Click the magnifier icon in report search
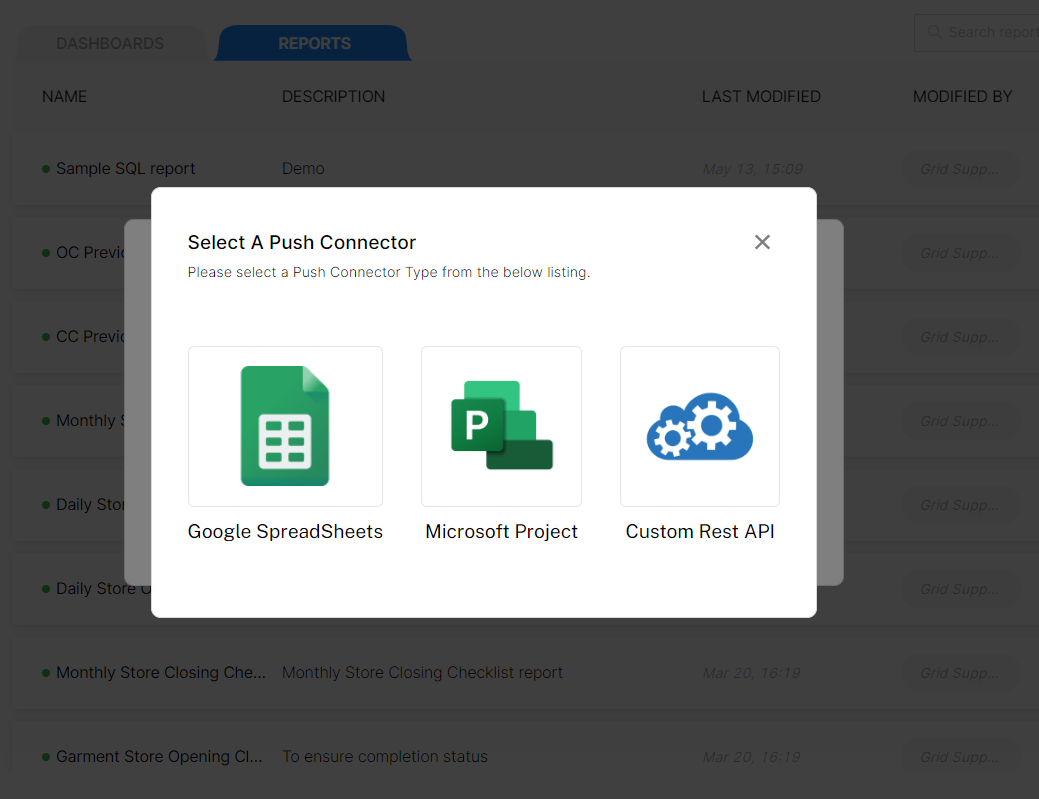The height and width of the screenshot is (799, 1039). tap(935, 33)
